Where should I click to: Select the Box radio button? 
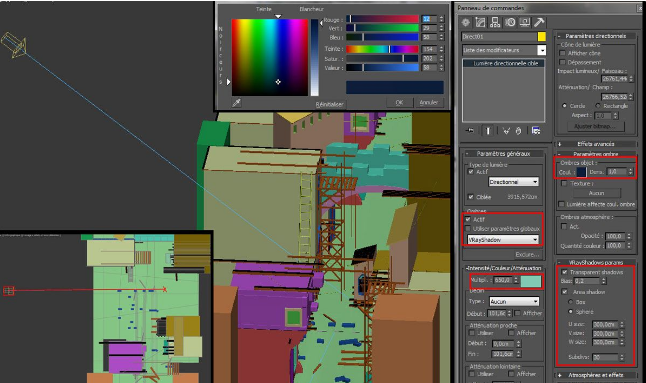pos(571,302)
